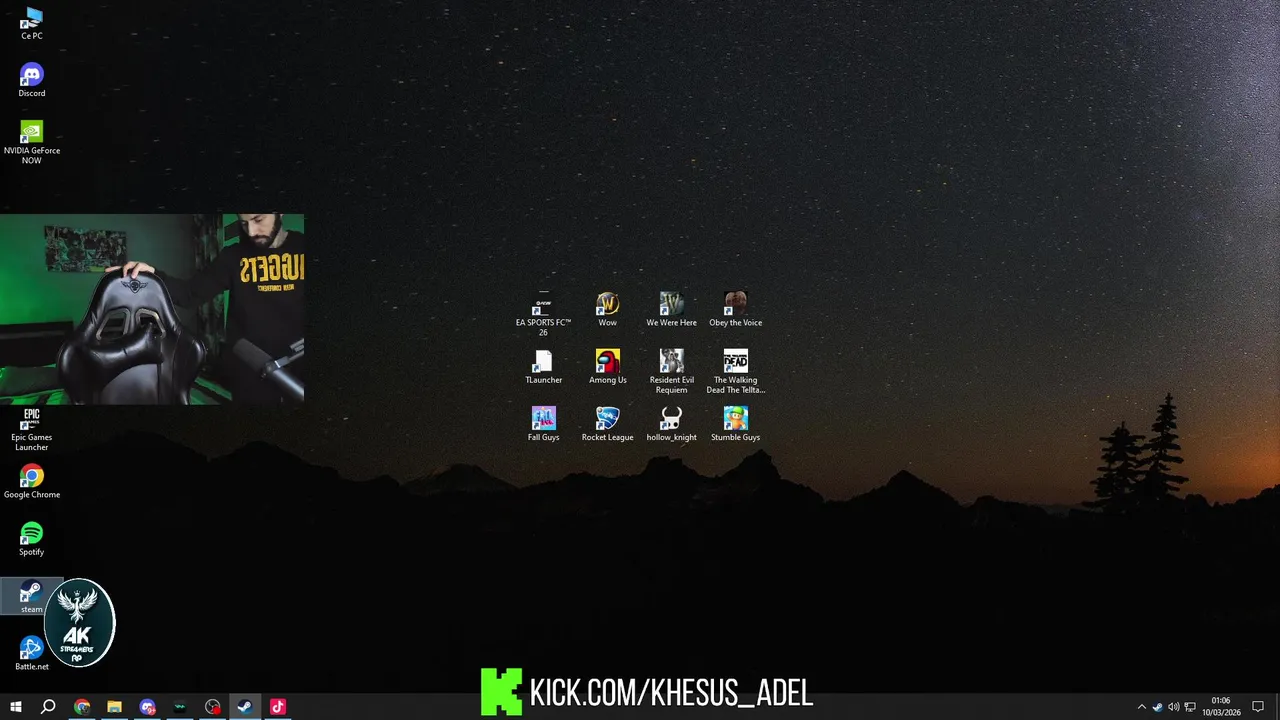
Task: Select the Resident Evil Requiem shortcut
Action: click(x=671, y=372)
